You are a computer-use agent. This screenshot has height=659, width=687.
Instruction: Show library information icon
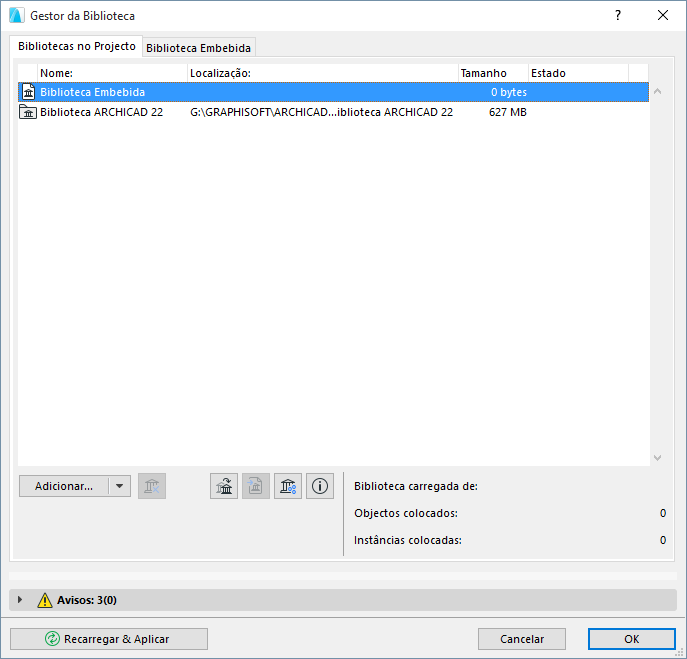[320, 486]
